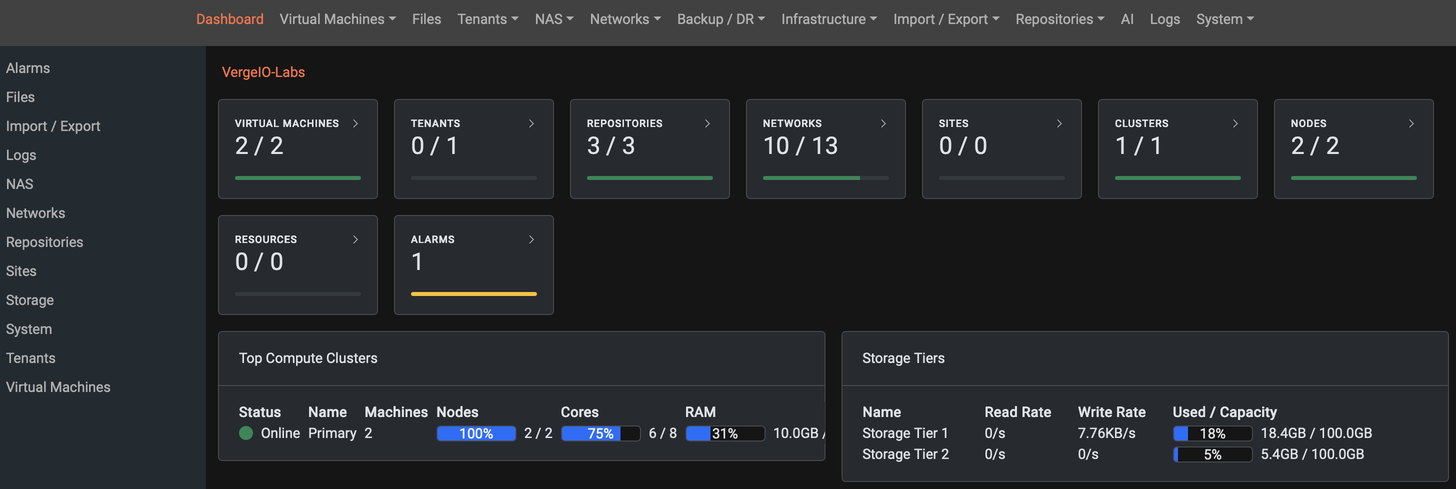Click the VergeIO-Labs breadcrumb link
Image resolution: width=1456 pixels, height=489 pixels.
pyautogui.click(x=263, y=72)
